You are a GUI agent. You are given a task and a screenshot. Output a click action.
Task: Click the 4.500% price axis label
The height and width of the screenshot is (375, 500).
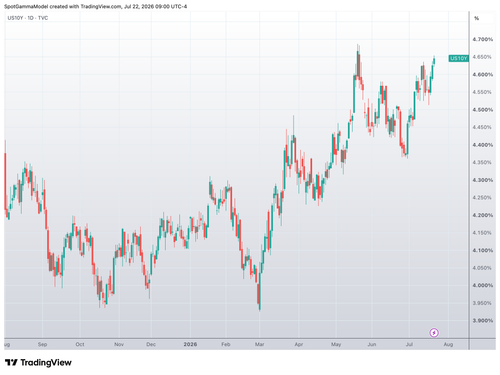click(482, 110)
